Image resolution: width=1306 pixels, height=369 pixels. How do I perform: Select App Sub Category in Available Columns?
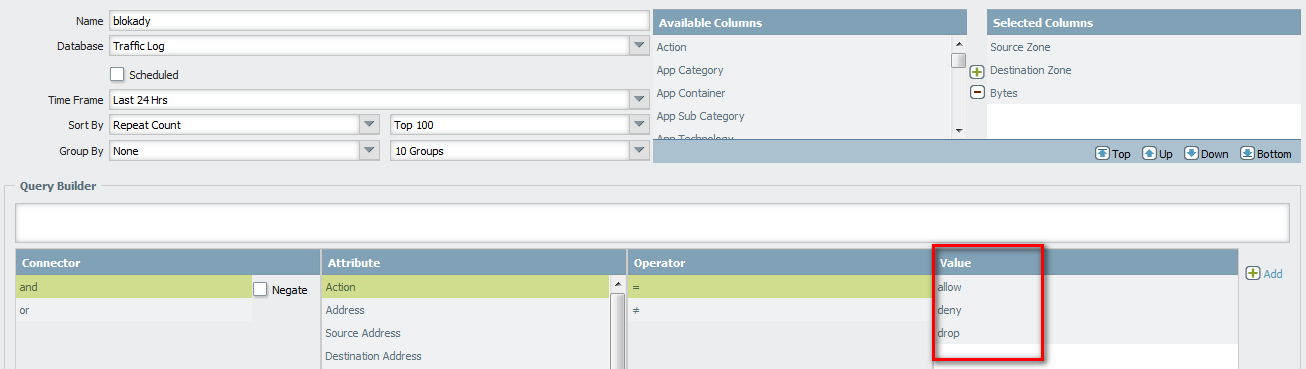[x=801, y=116]
